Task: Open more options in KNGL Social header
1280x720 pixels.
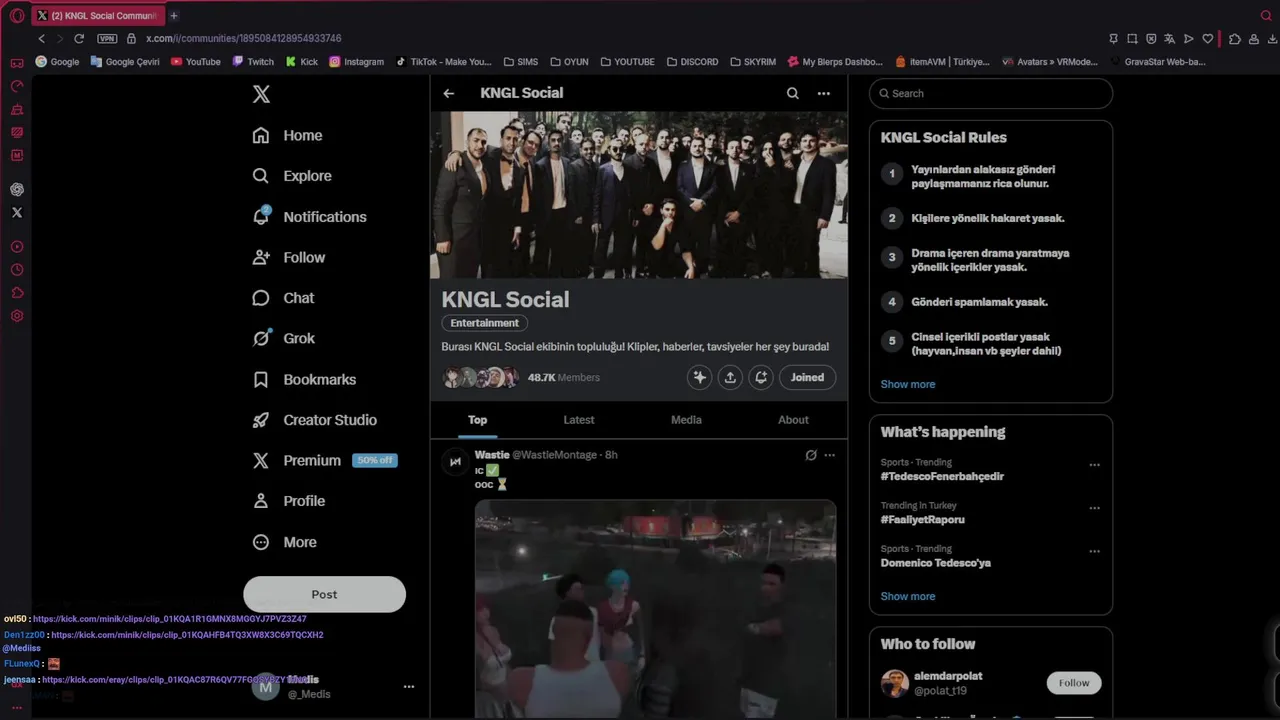Action: (x=823, y=93)
